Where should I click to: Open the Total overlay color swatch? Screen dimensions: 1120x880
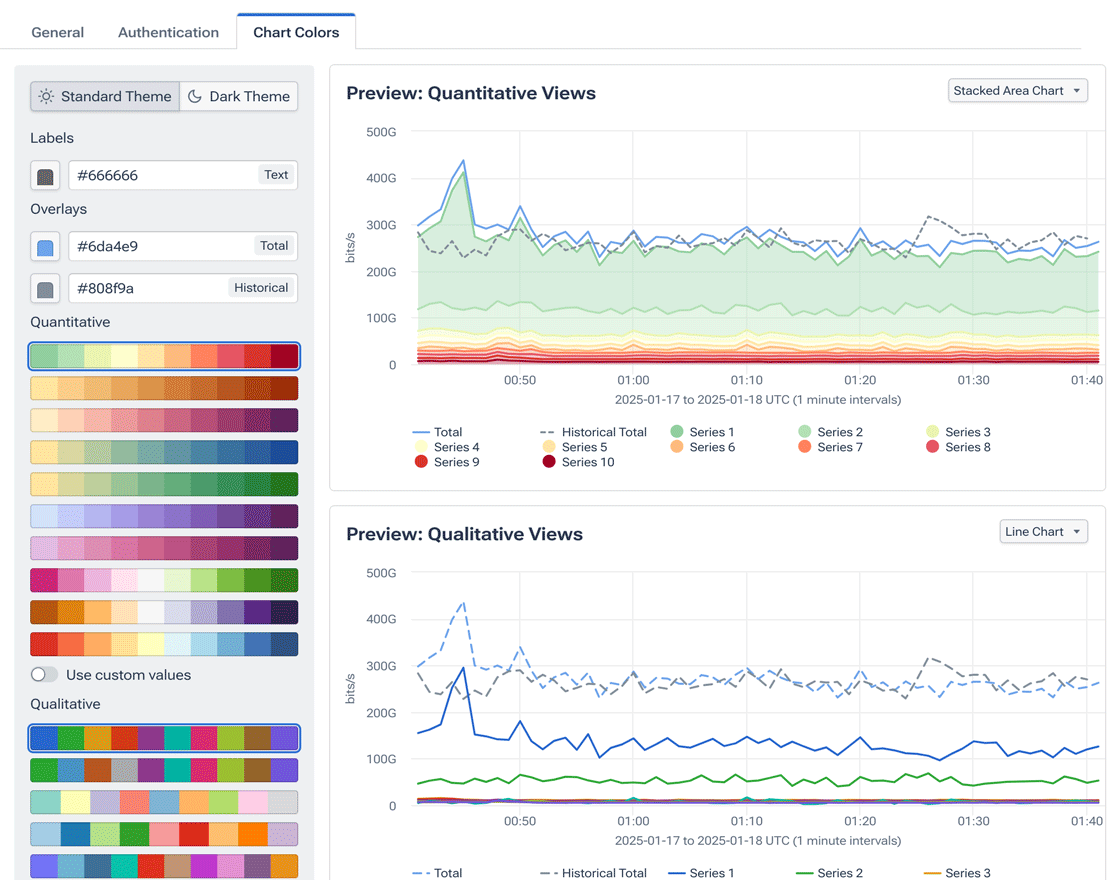pyautogui.click(x=45, y=246)
